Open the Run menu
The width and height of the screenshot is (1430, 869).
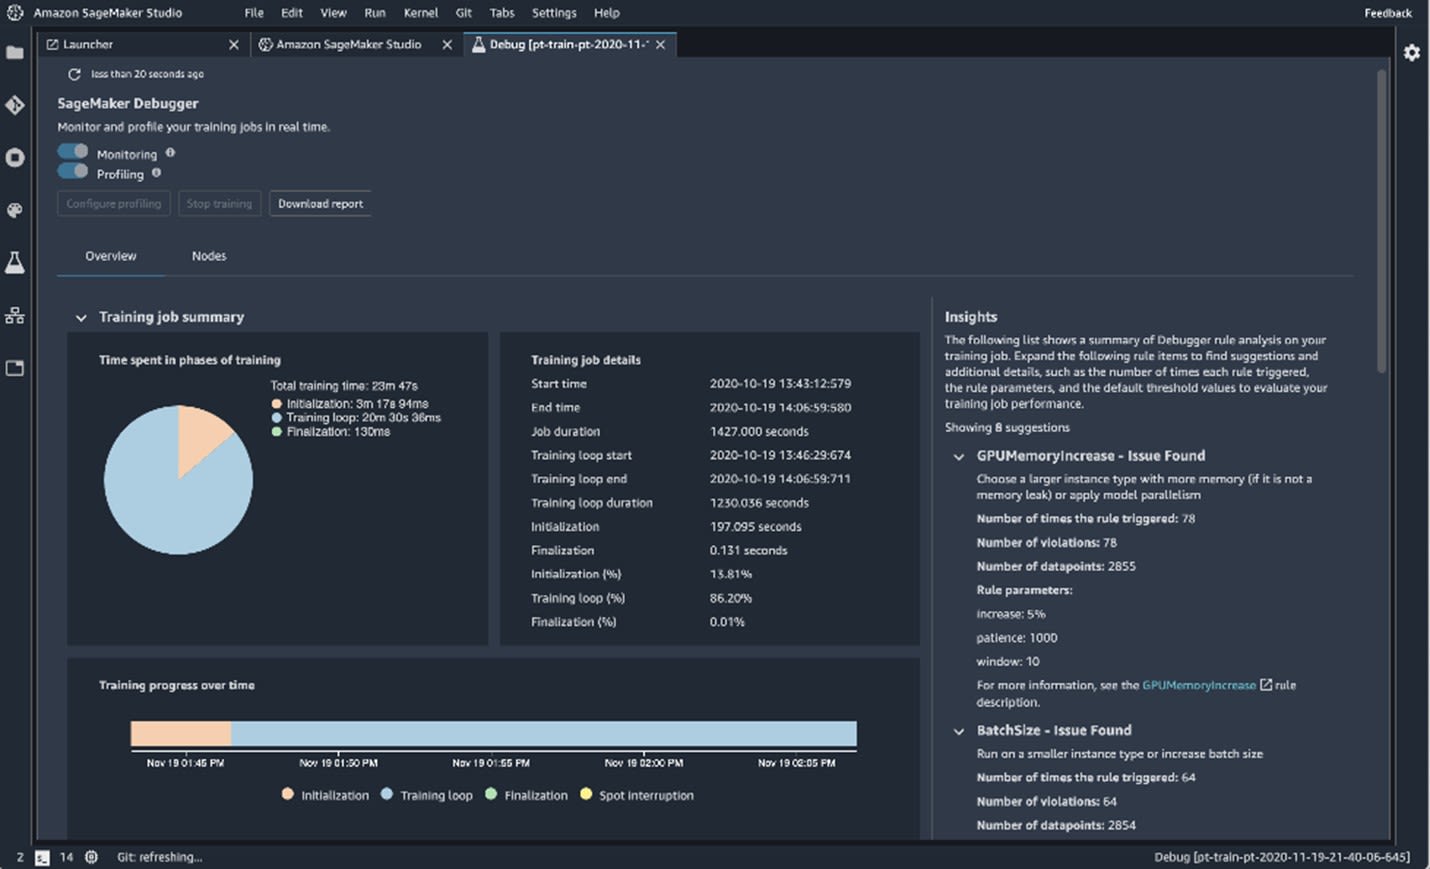pyautogui.click(x=375, y=13)
